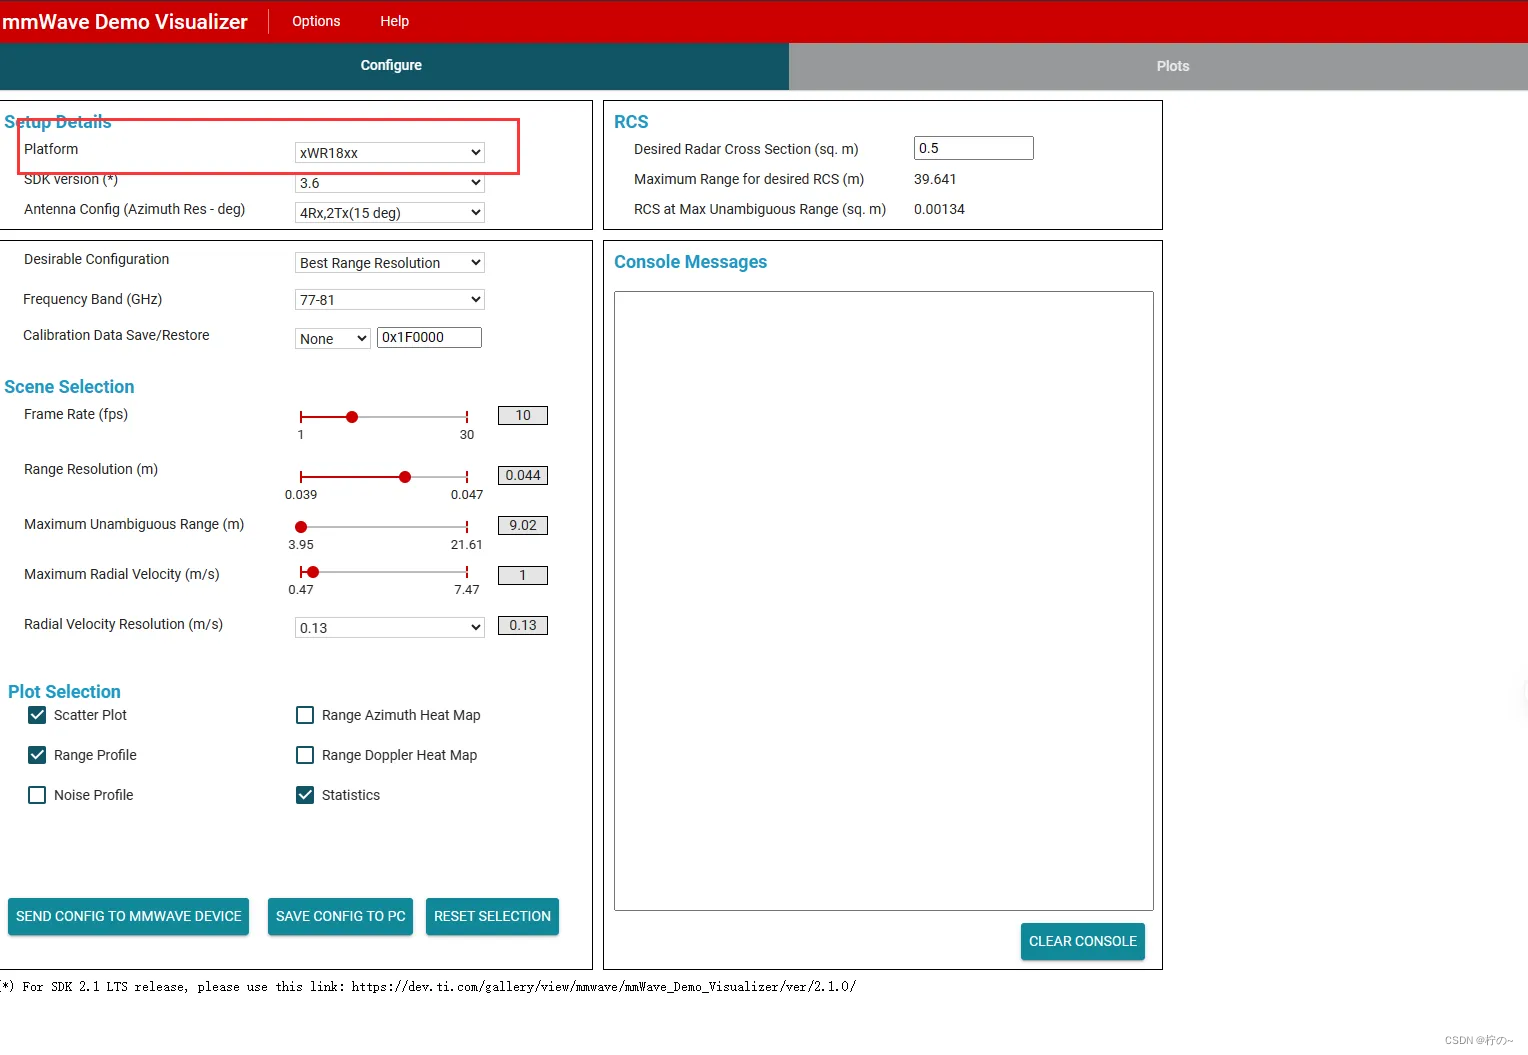This screenshot has height=1055, width=1528.
Task: Uncheck the Statistics checkbox
Action: [x=305, y=795]
